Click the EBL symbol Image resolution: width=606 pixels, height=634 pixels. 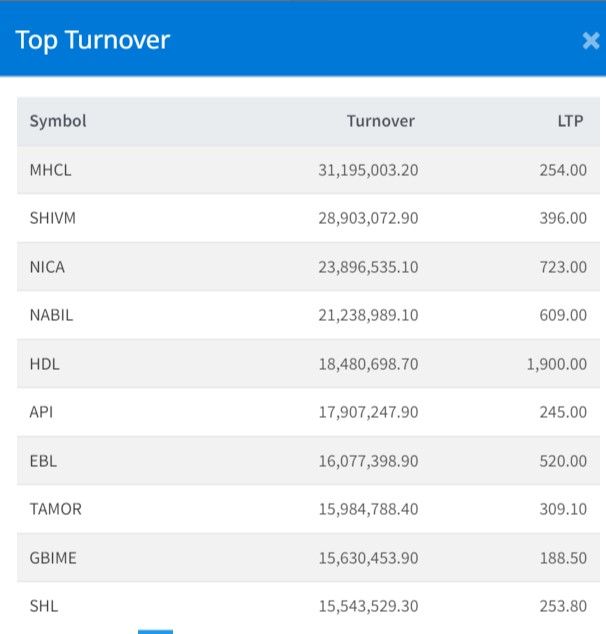43,461
